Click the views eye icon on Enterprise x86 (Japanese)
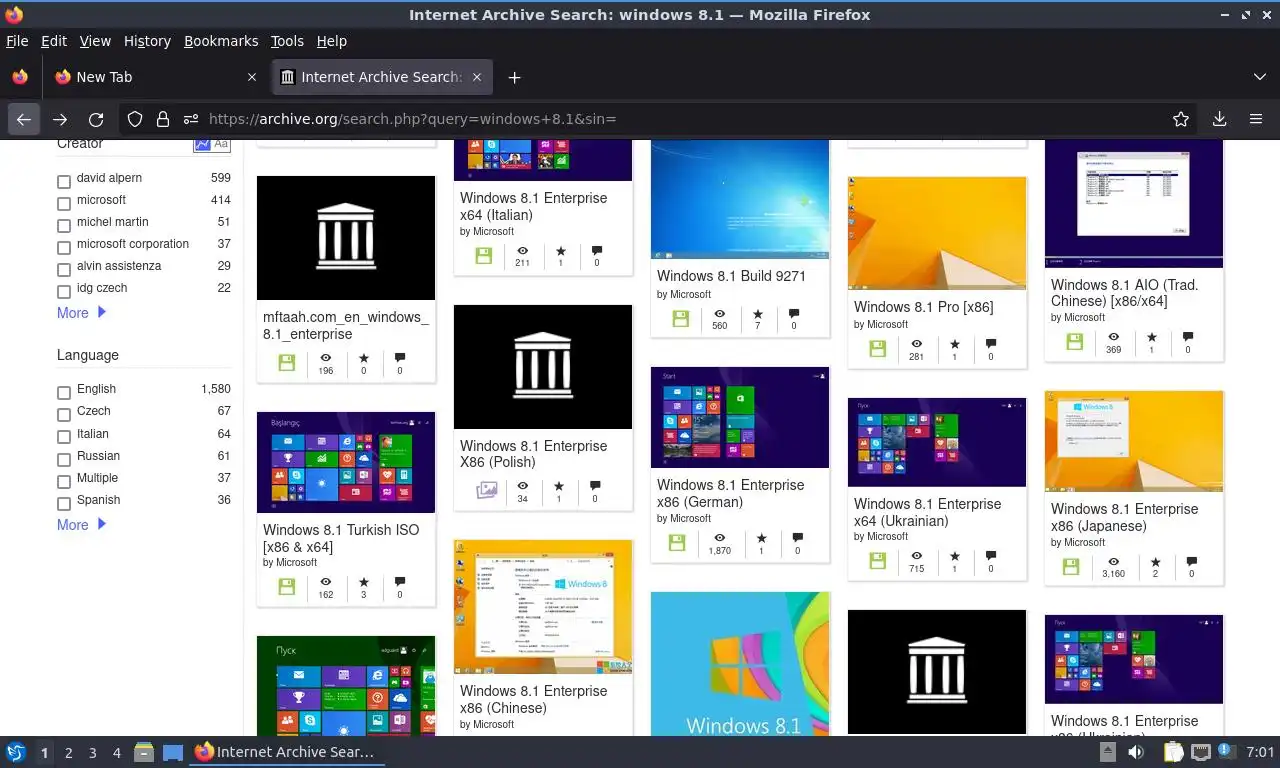Viewport: 1280px width, 768px height. pyautogui.click(x=1113, y=562)
